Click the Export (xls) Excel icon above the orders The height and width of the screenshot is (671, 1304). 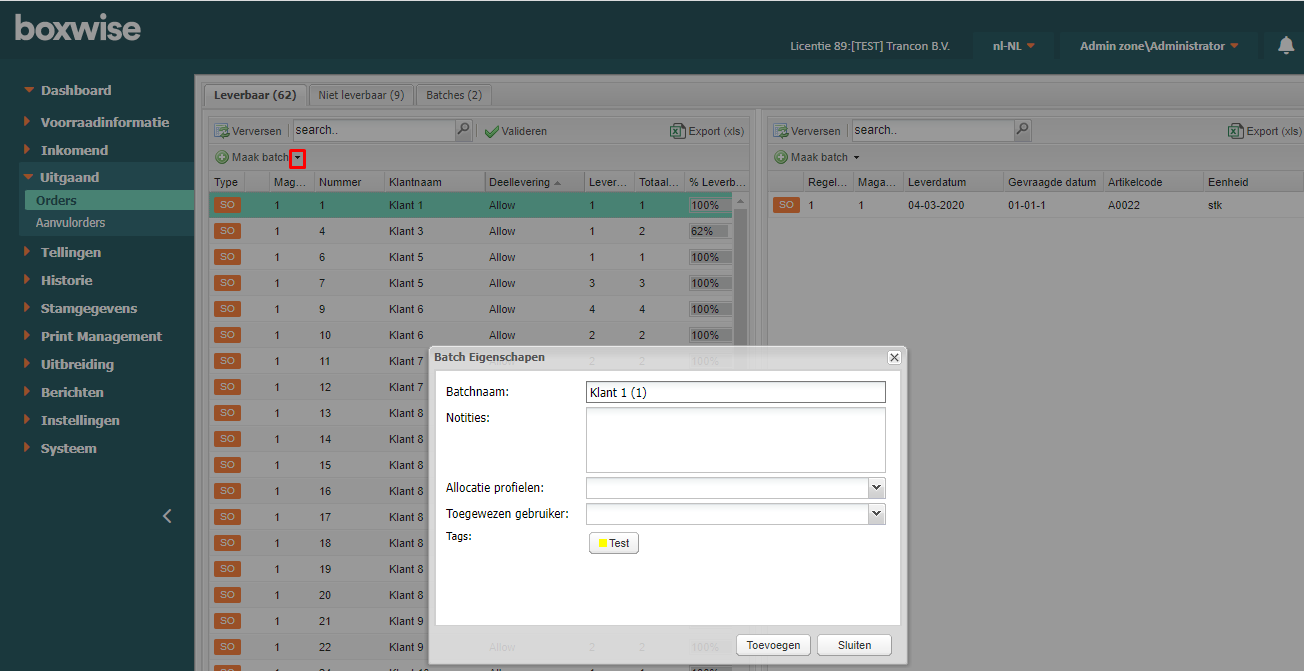(x=680, y=130)
